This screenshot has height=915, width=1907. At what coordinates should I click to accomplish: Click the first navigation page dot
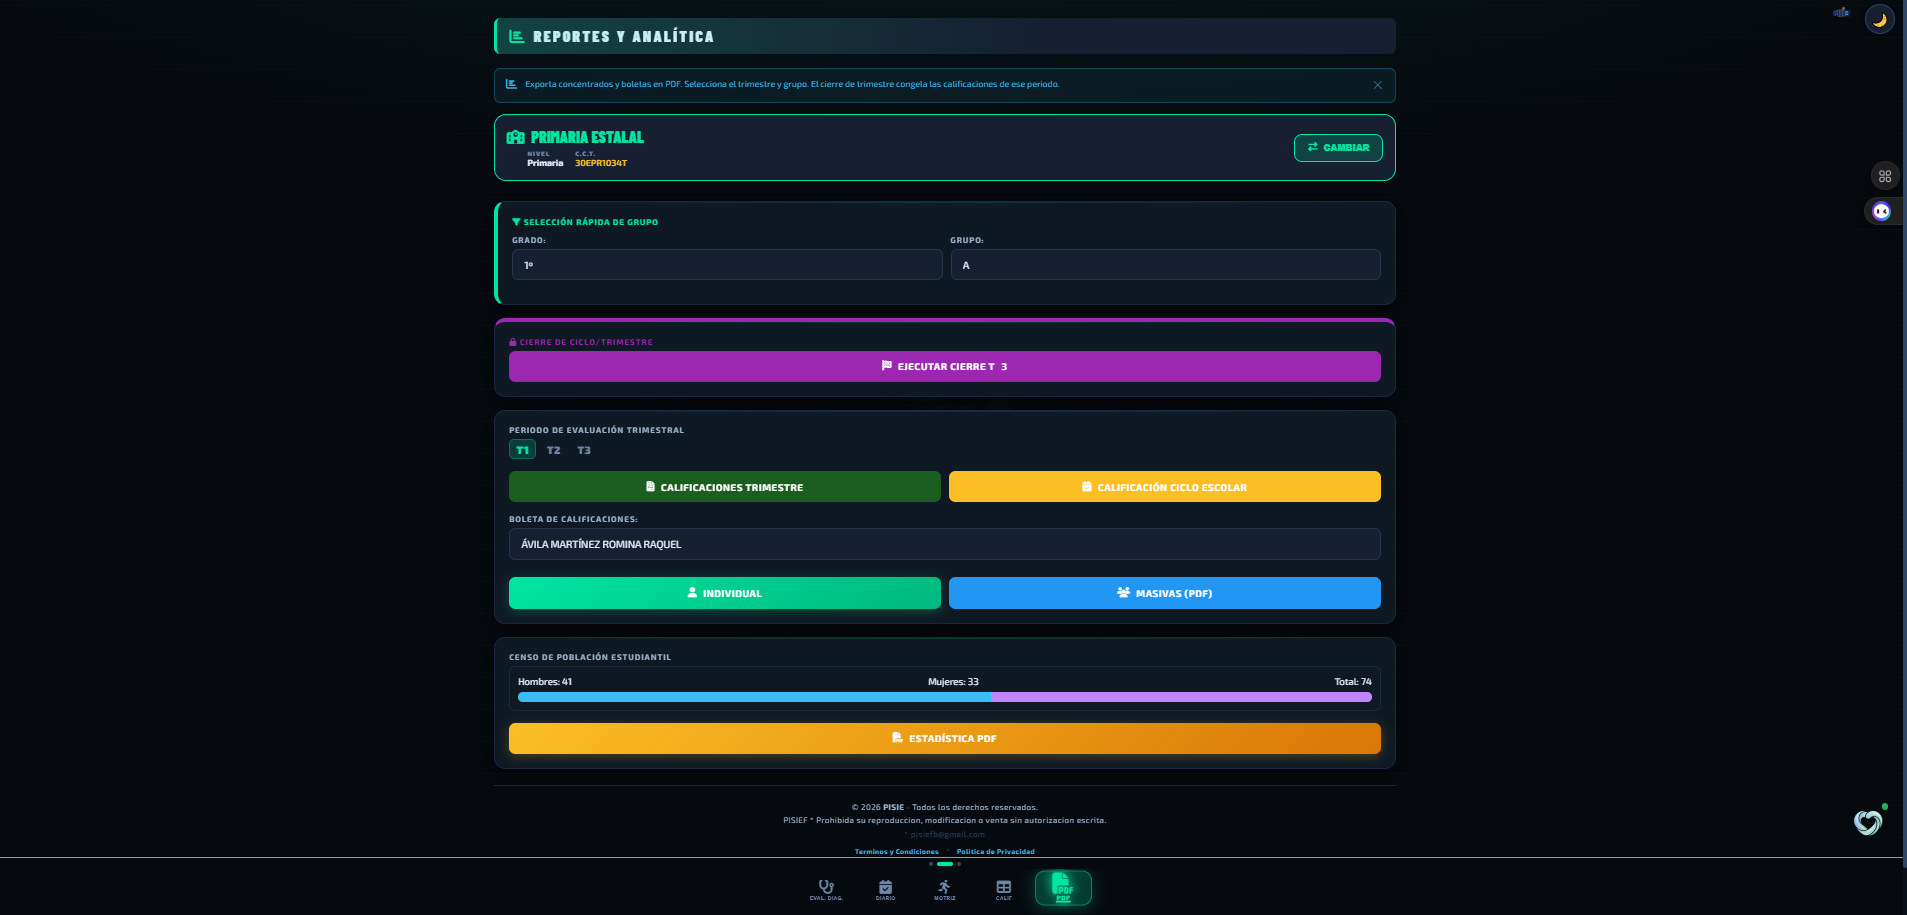click(x=931, y=864)
